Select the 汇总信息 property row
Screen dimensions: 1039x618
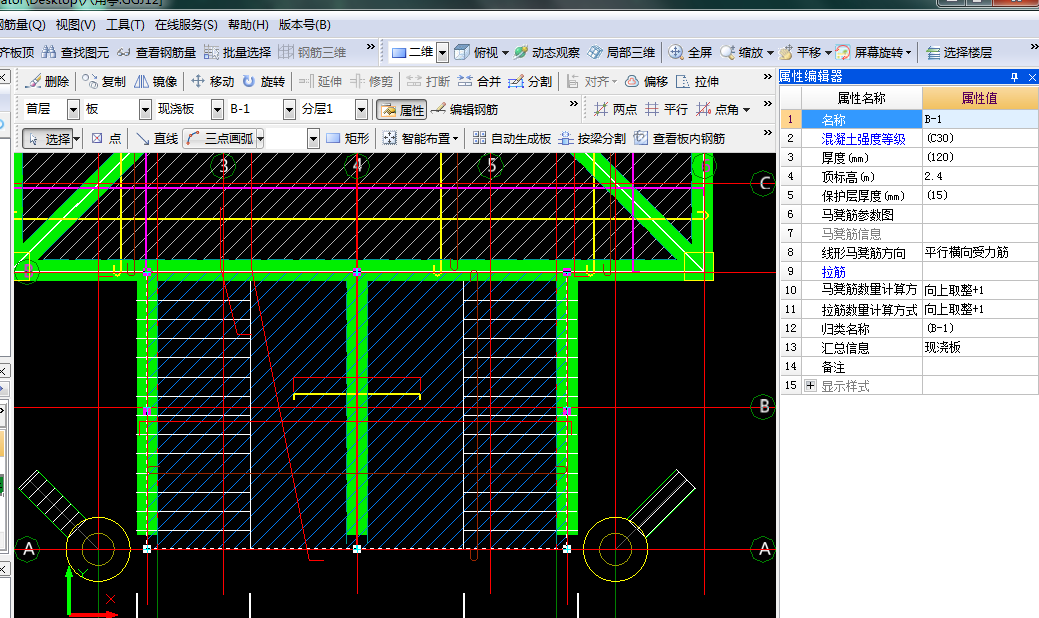click(x=909, y=348)
